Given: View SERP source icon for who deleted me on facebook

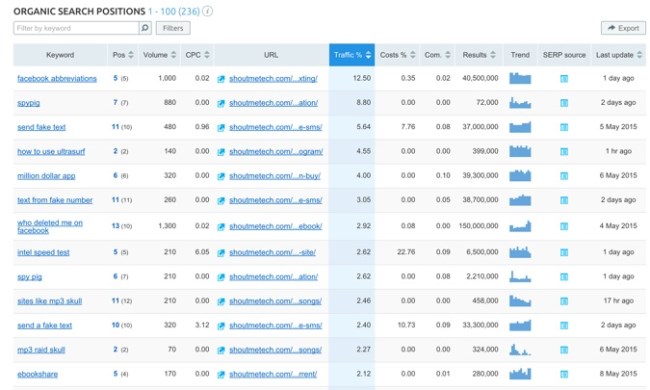Looking at the screenshot, I should pyautogui.click(x=564, y=226).
